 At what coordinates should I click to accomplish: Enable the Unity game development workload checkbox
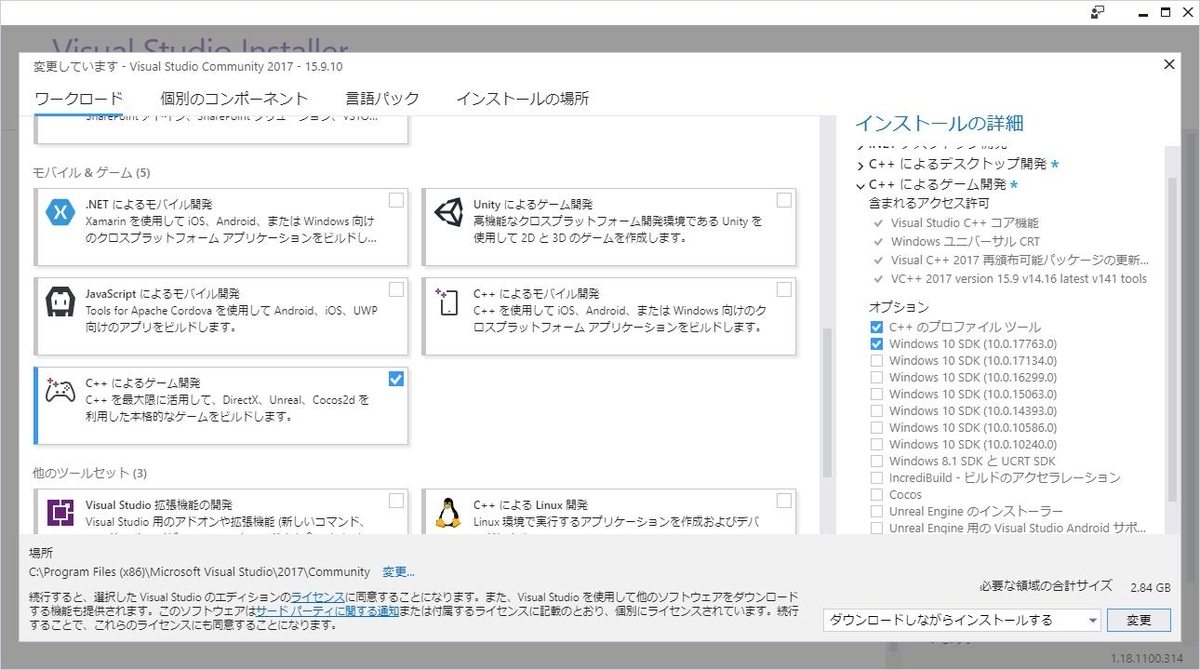coord(783,199)
